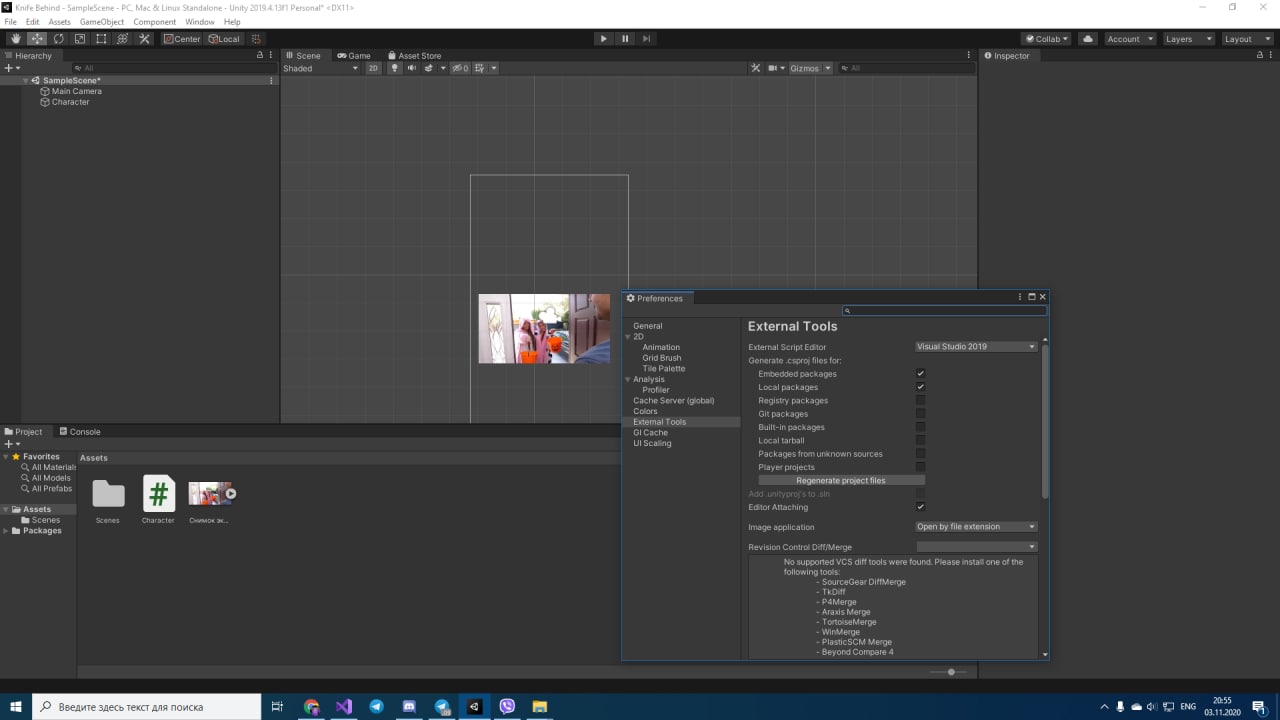Open cloud services icon
This screenshot has height=720, width=1280.
1088,39
